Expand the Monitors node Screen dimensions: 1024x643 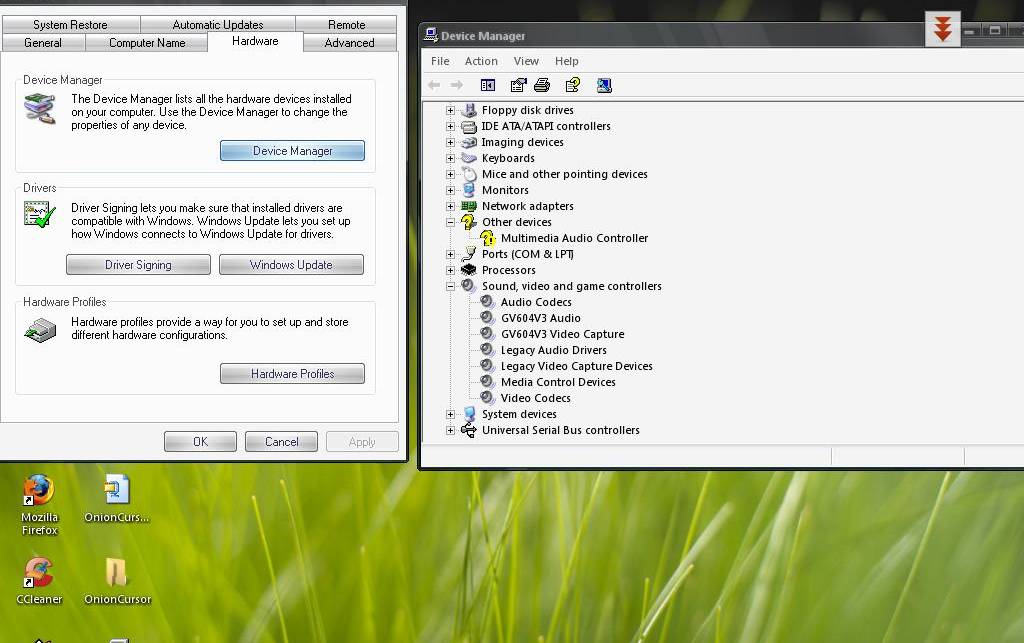coord(451,190)
